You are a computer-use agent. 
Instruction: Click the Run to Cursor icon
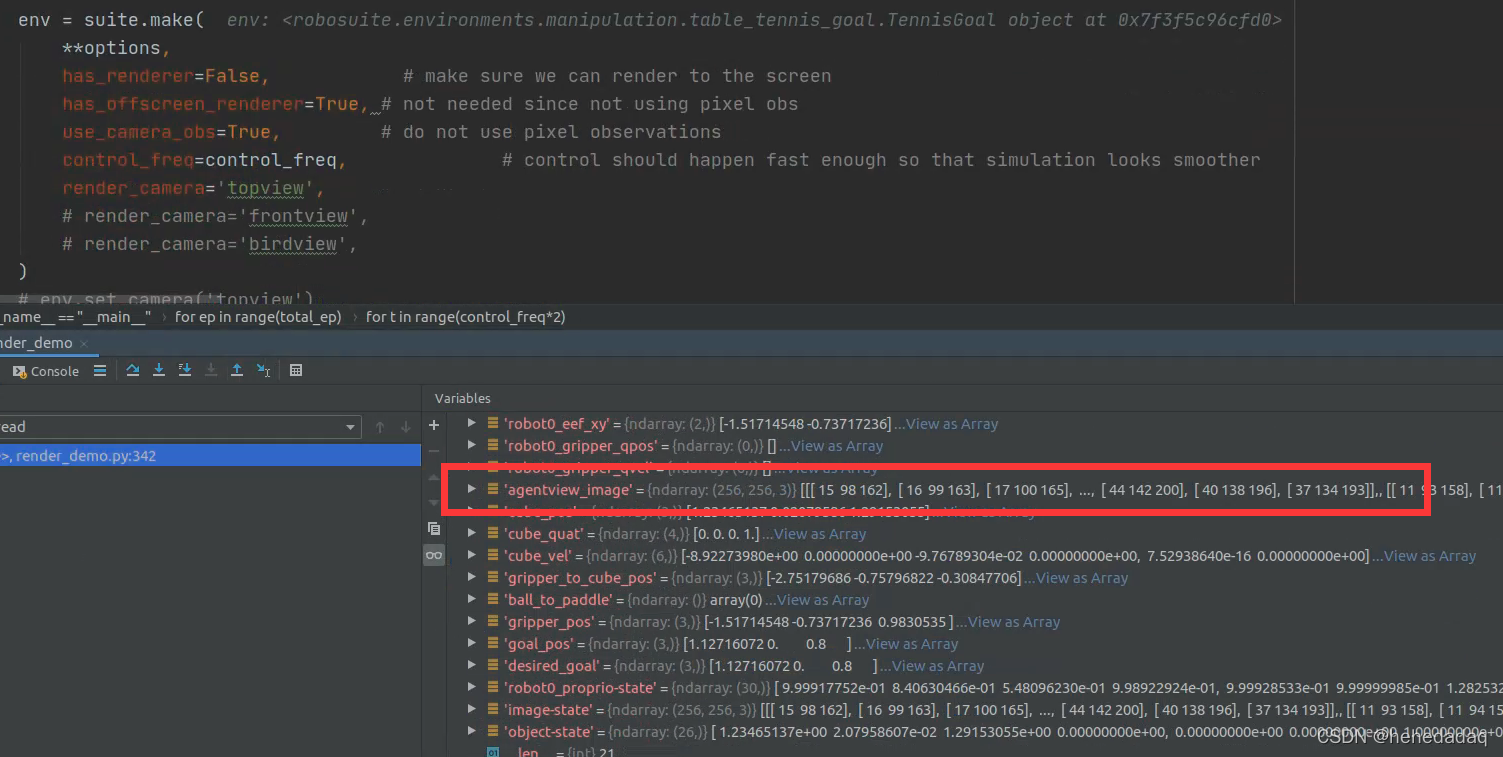pos(263,370)
